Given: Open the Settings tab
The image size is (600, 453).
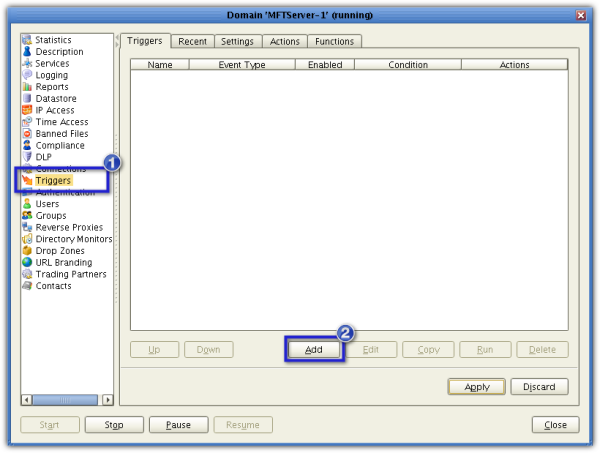Looking at the screenshot, I should click(x=237, y=41).
